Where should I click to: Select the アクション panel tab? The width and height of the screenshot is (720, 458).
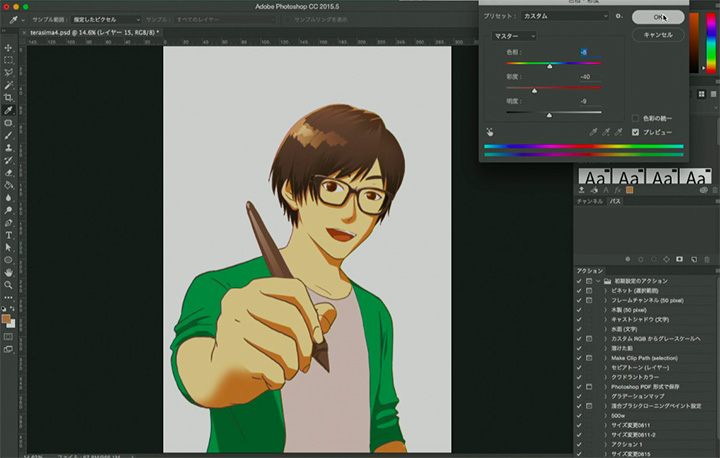point(590,271)
